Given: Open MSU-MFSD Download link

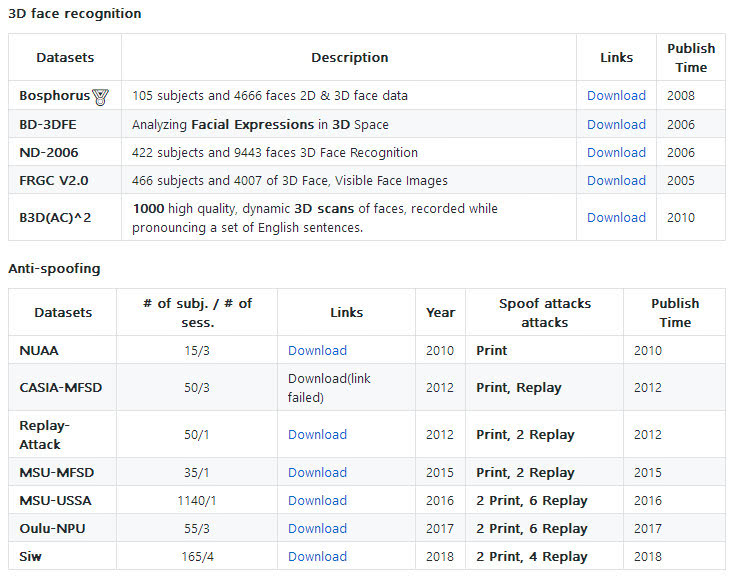Looking at the screenshot, I should point(317,473).
